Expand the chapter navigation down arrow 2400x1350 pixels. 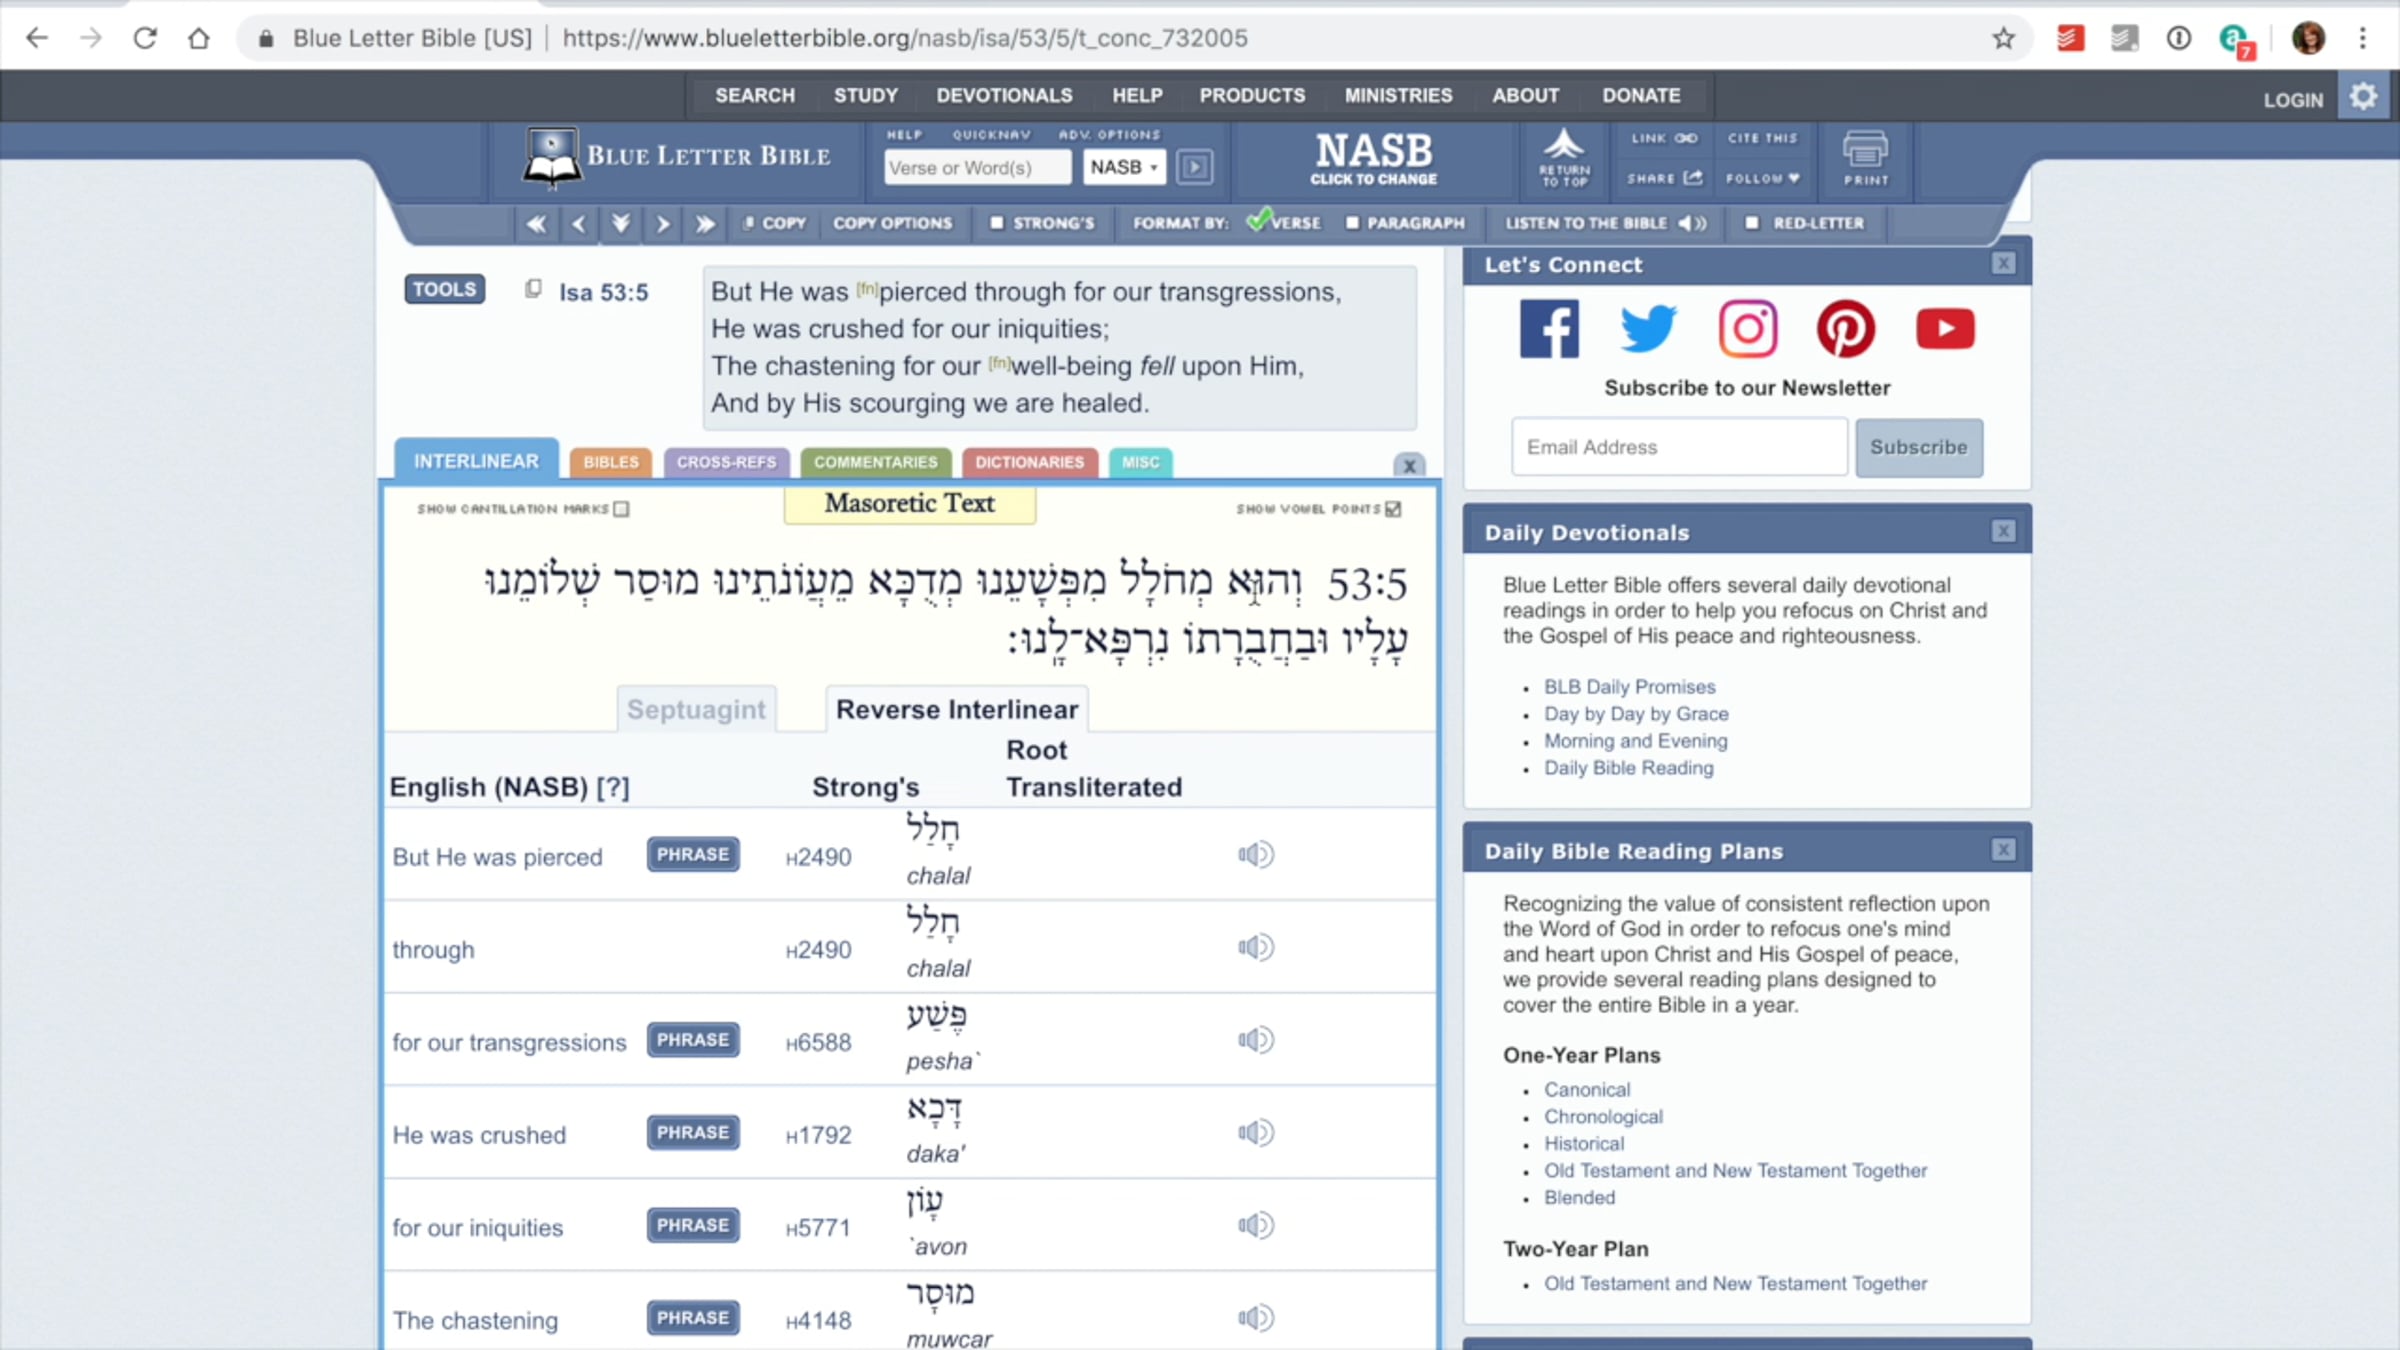[621, 223]
